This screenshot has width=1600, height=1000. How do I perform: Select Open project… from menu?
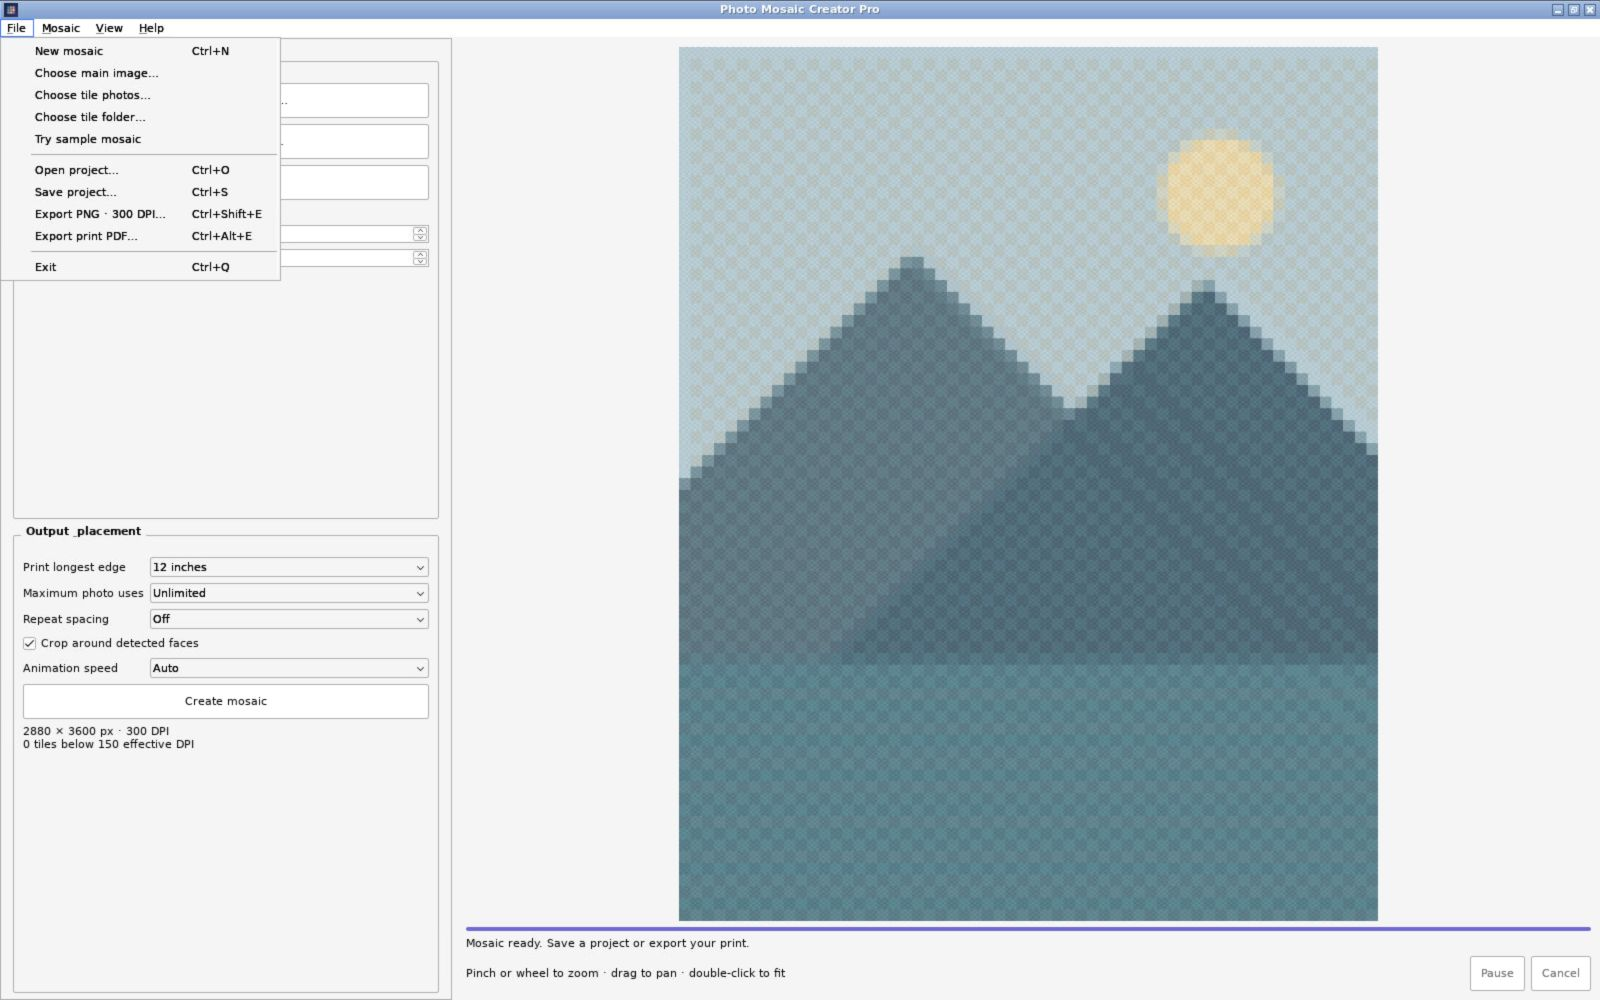point(141,170)
